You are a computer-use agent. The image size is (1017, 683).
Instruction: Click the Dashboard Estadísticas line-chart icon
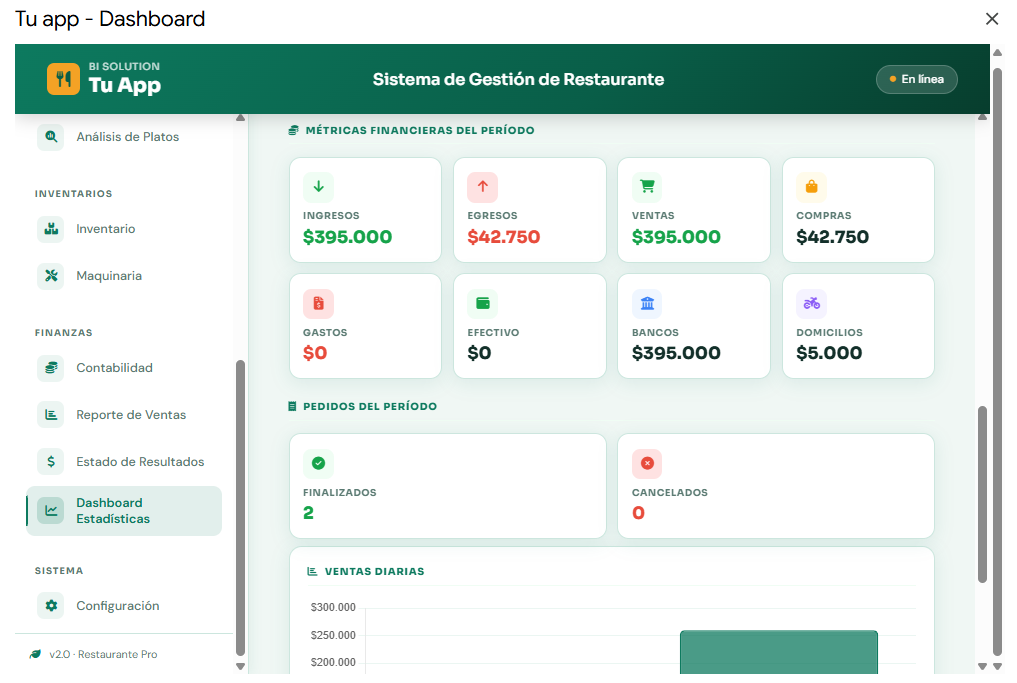(51, 510)
